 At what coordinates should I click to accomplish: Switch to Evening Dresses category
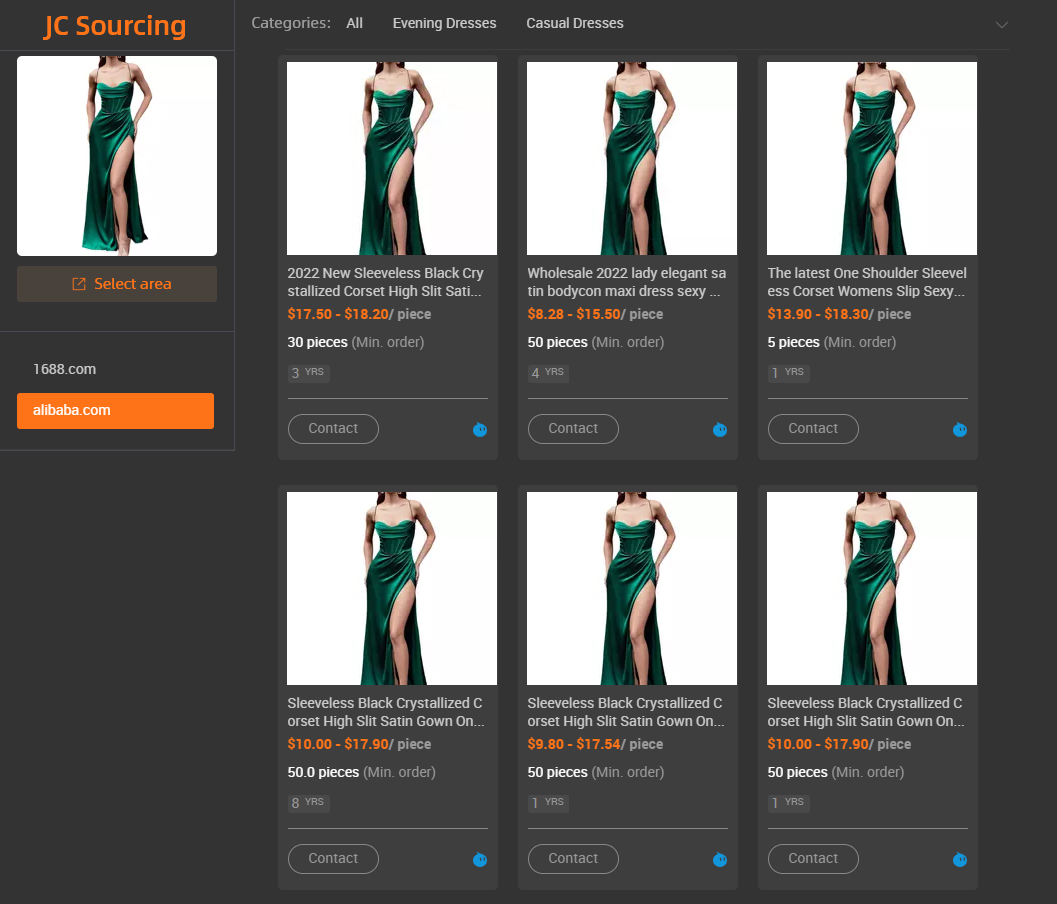pos(444,23)
